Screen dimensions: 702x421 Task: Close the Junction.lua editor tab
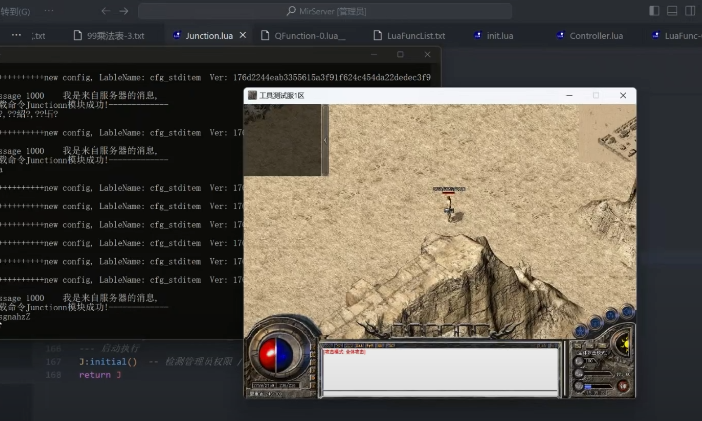tap(242, 35)
